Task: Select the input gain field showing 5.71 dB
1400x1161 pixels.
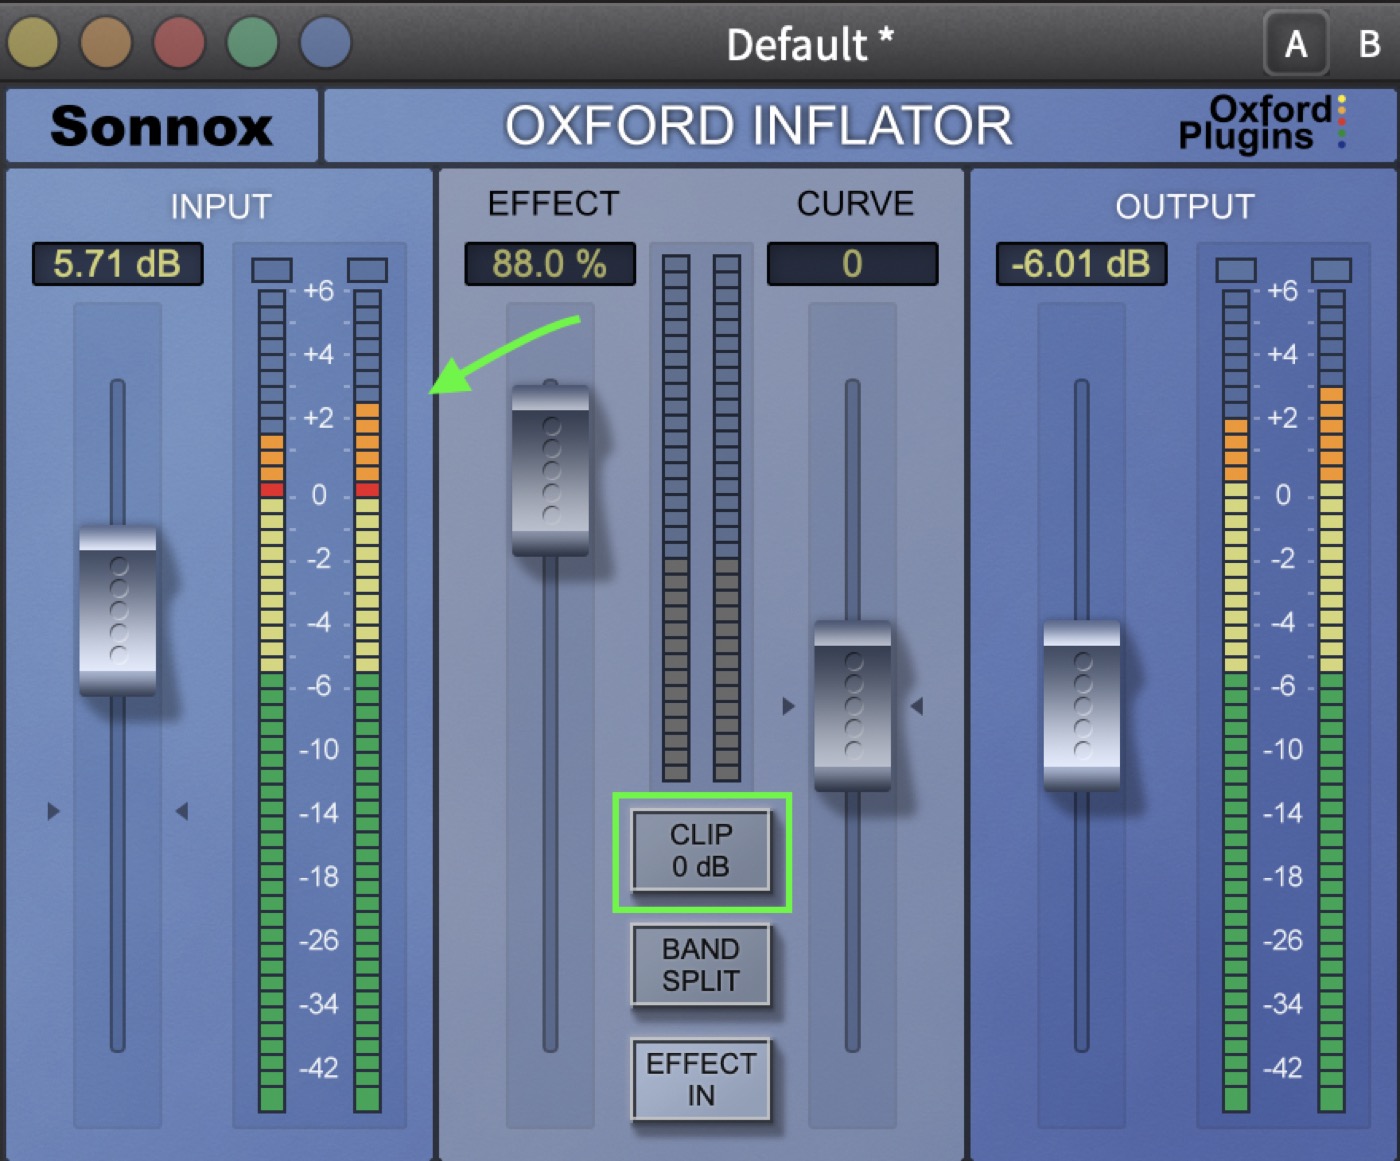Action: [118, 264]
